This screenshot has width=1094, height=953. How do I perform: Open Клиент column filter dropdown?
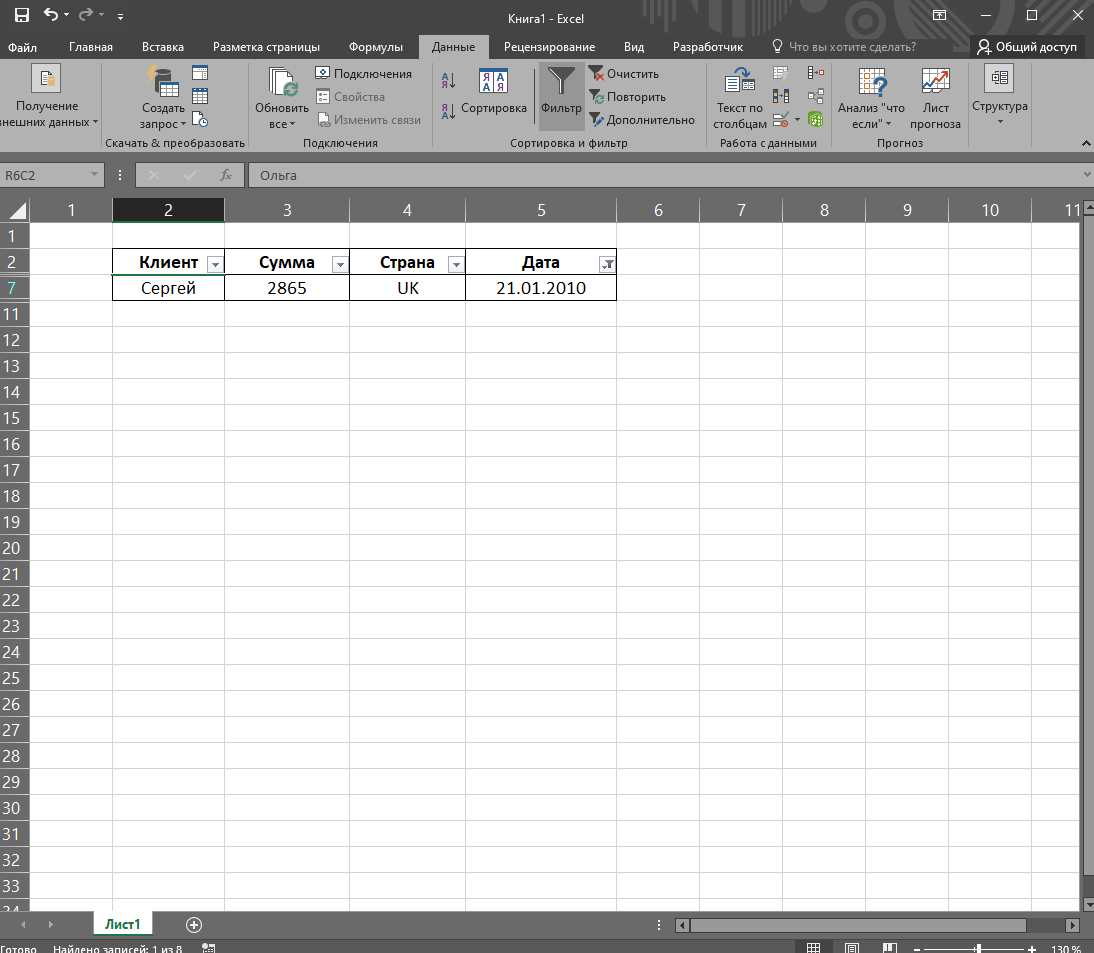(214, 264)
